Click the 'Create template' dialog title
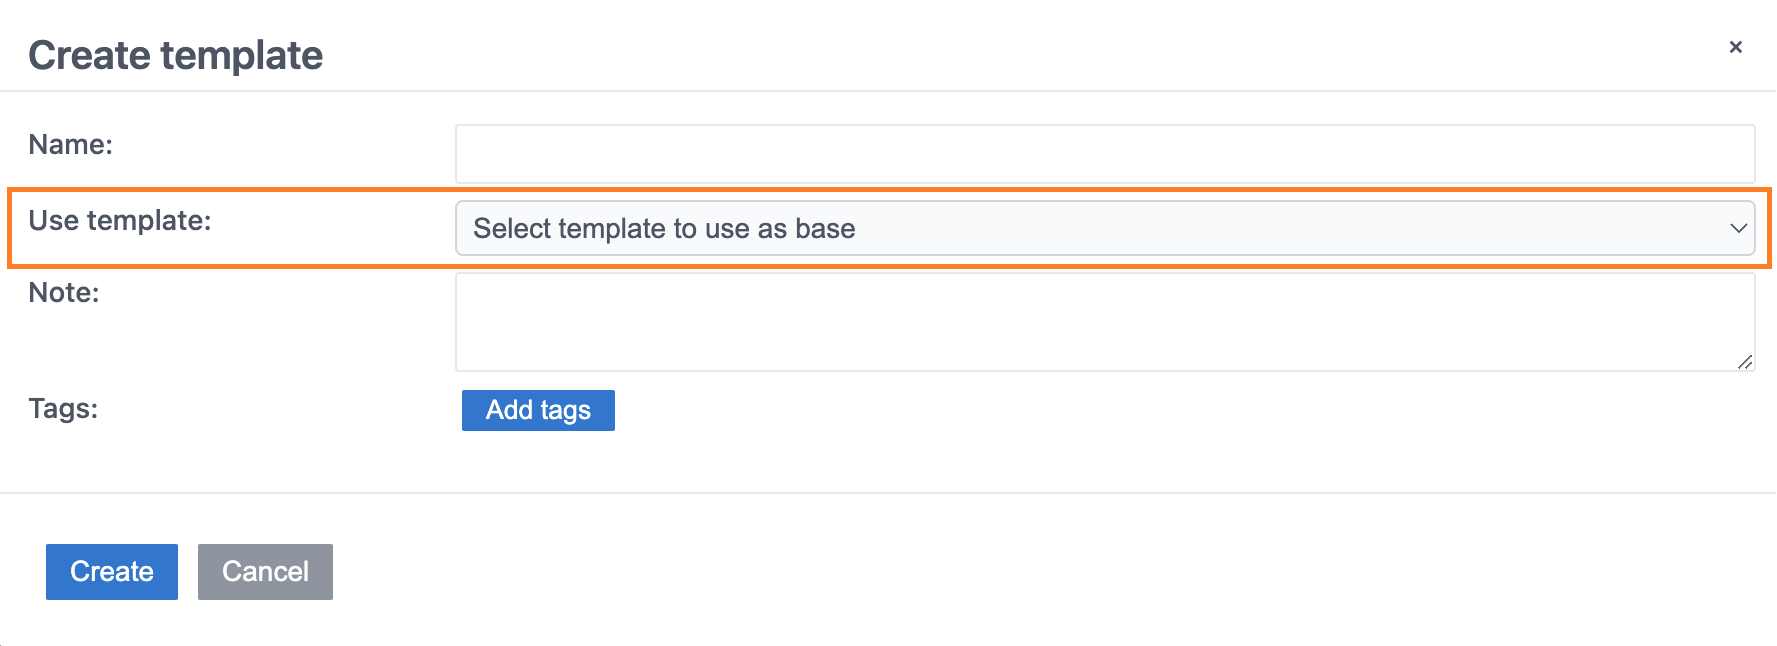 pyautogui.click(x=176, y=56)
